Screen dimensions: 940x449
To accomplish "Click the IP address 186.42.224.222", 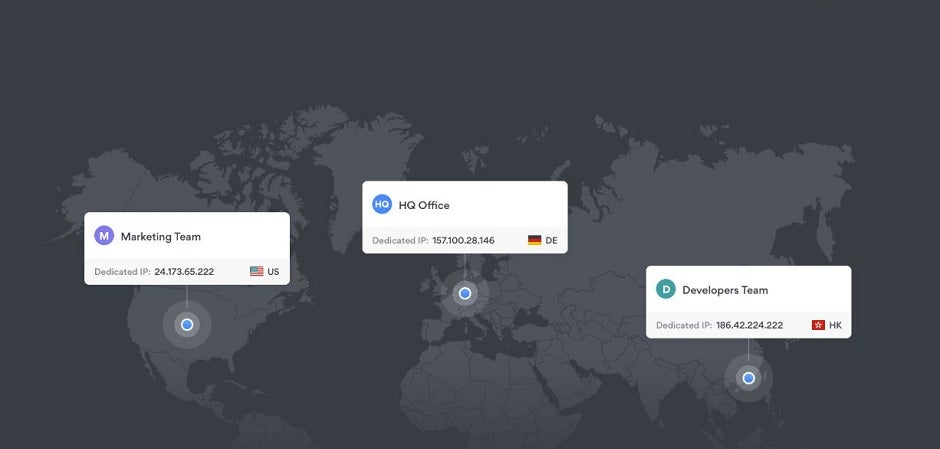I will click(x=749, y=325).
